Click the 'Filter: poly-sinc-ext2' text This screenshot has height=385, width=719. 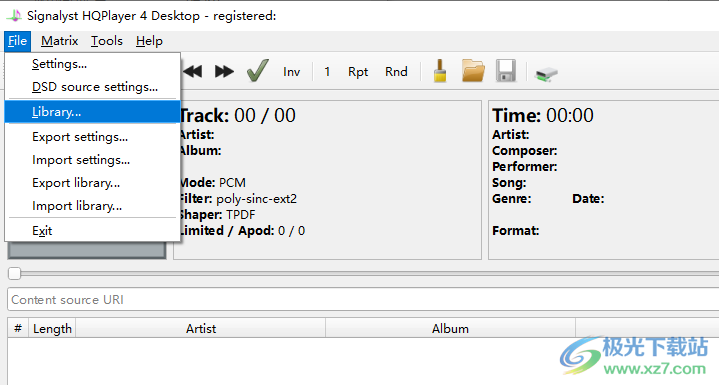tap(238, 199)
